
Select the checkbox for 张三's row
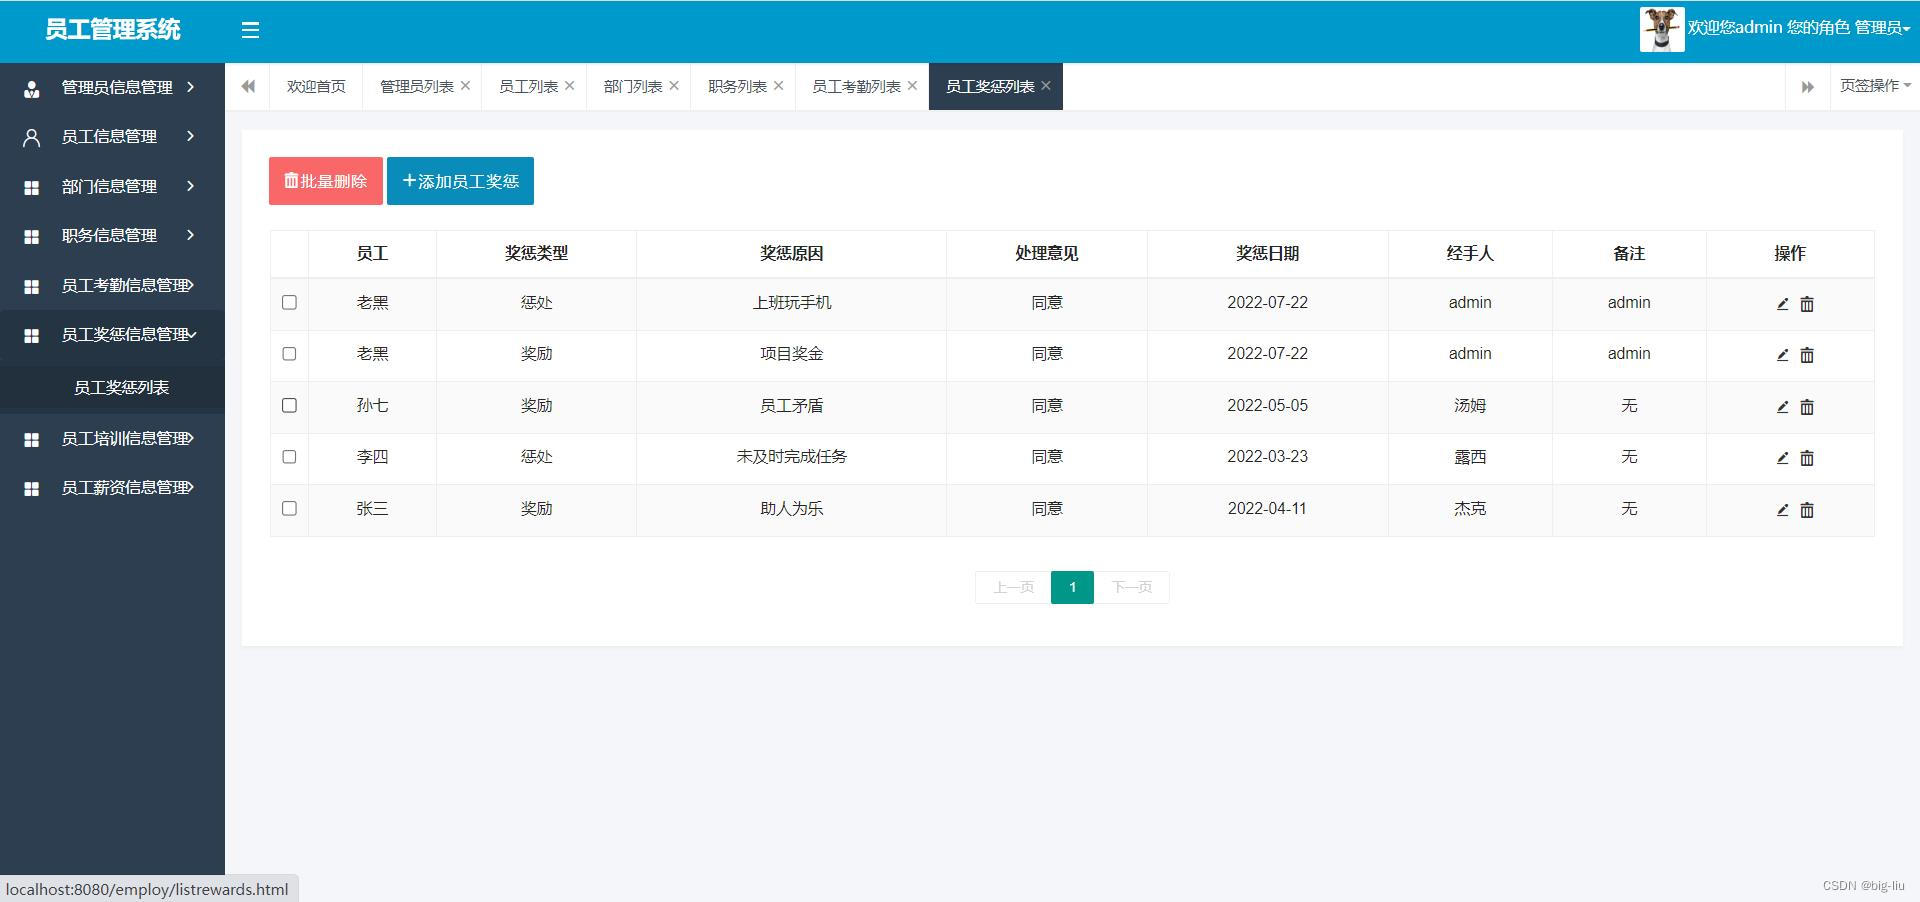[289, 508]
